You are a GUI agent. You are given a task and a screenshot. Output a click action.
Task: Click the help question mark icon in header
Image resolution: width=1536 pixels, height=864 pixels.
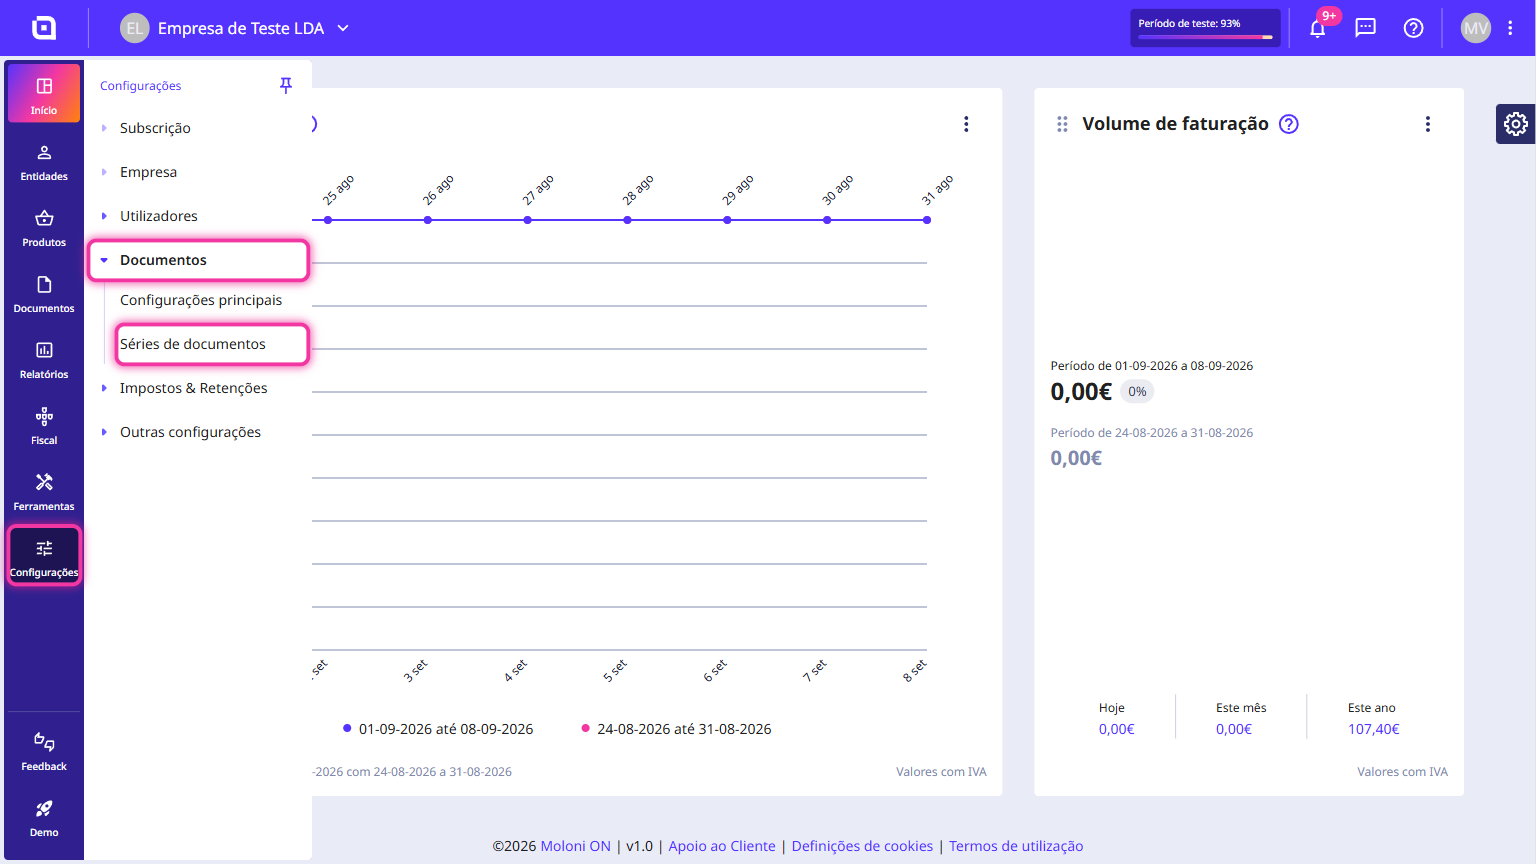(x=1413, y=28)
